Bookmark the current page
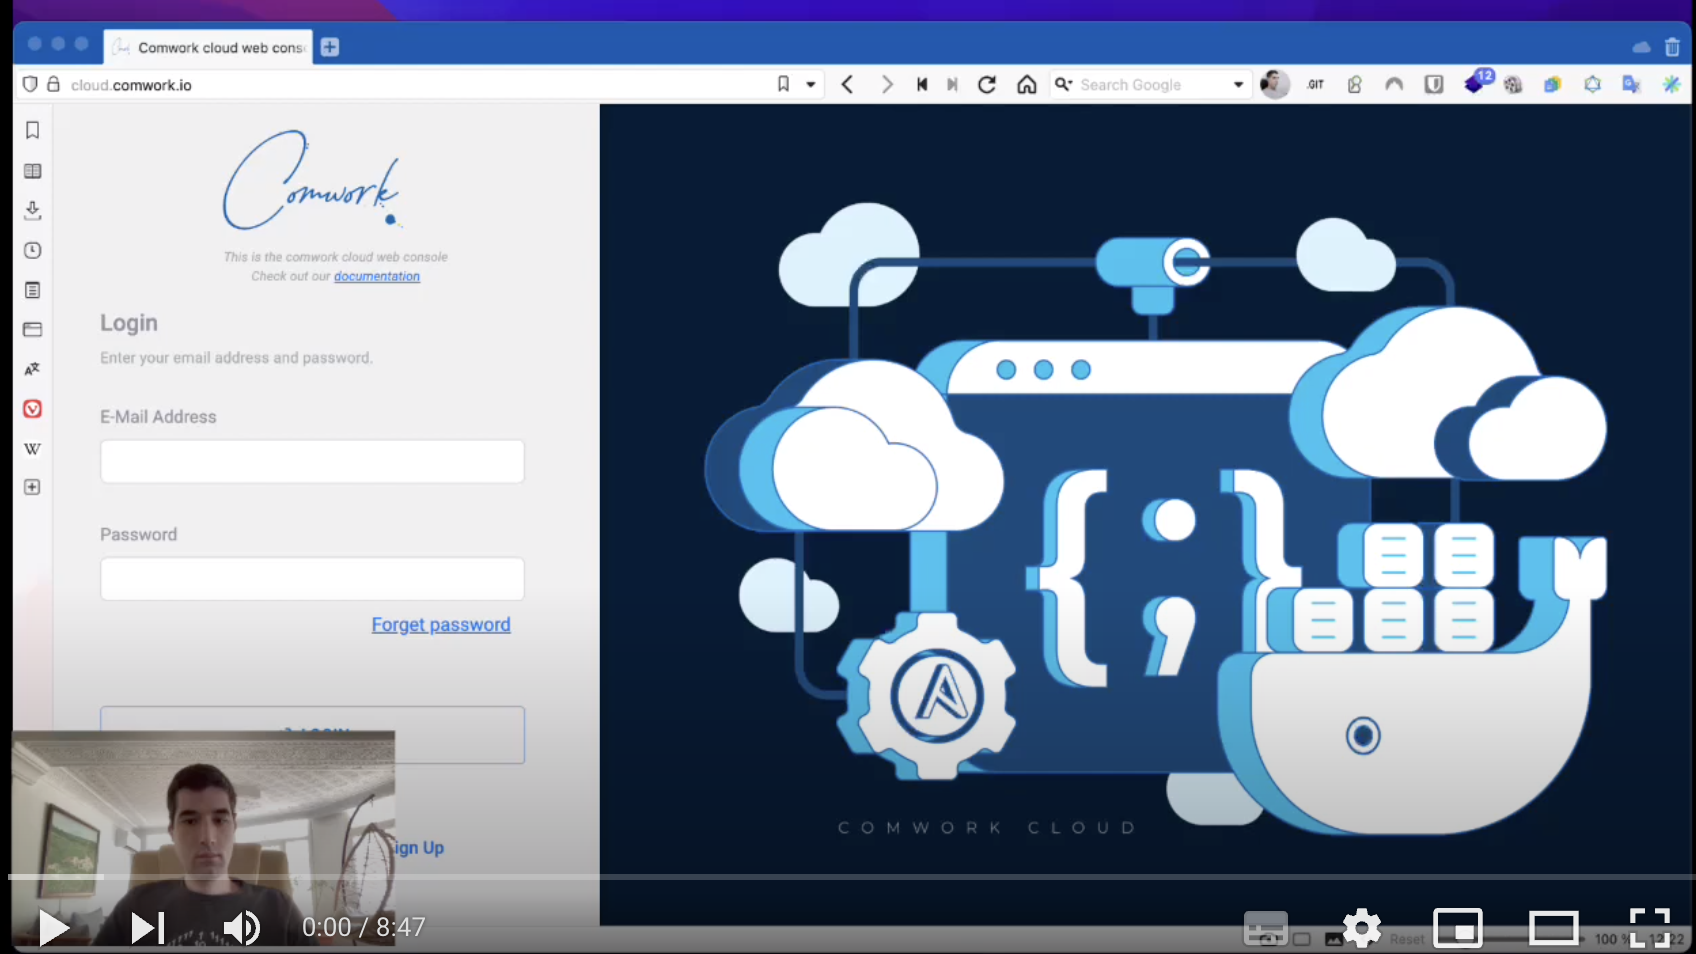Viewport: 1696px width, 954px height. click(784, 85)
